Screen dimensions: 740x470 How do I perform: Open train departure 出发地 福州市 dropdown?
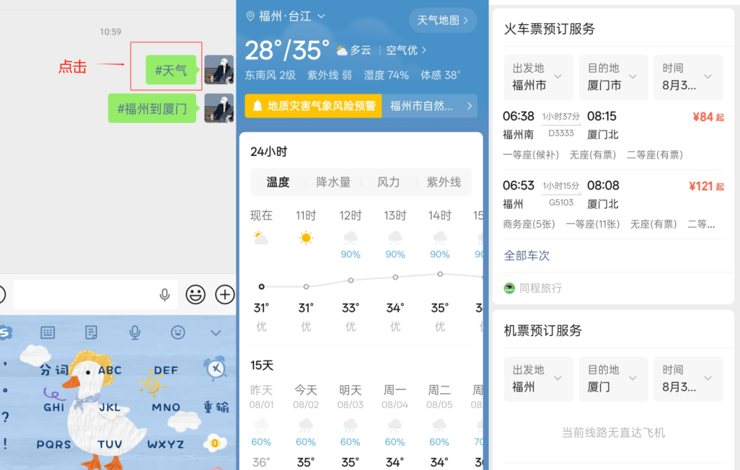click(x=538, y=76)
